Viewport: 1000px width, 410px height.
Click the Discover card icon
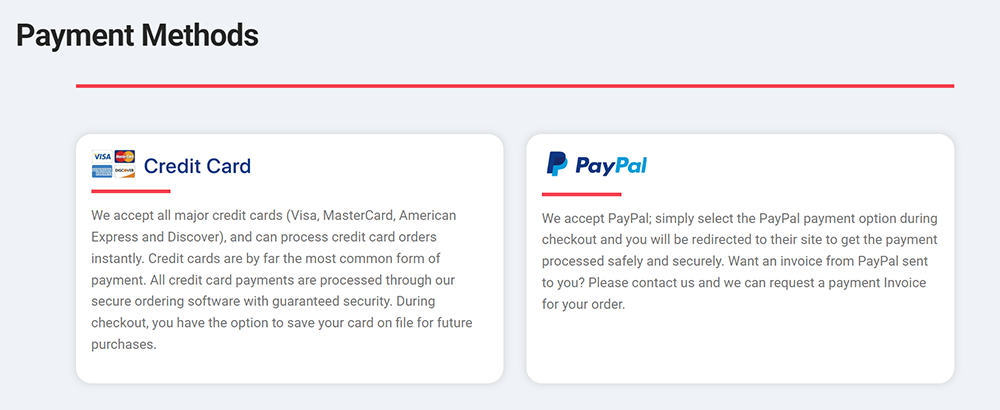[124, 171]
